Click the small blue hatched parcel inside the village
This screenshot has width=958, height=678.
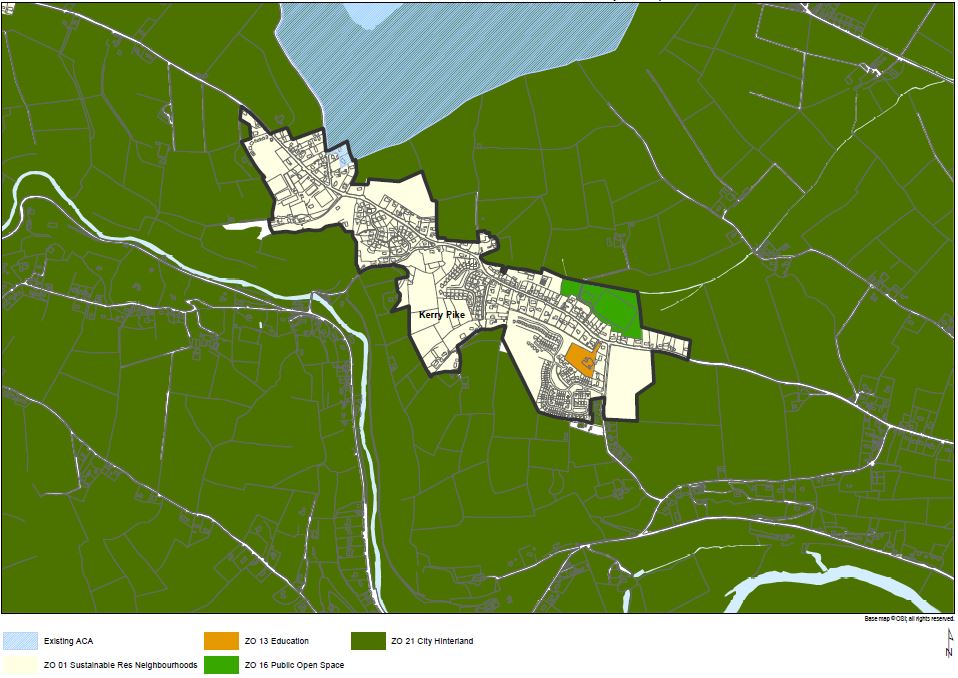(x=345, y=158)
